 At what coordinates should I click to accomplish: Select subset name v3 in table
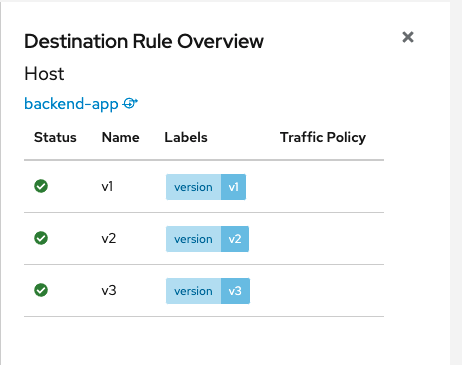pyautogui.click(x=109, y=290)
